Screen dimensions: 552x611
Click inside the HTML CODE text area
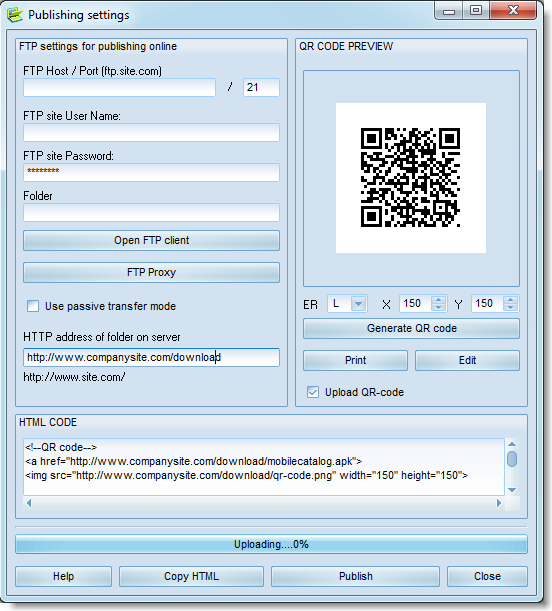(x=264, y=467)
